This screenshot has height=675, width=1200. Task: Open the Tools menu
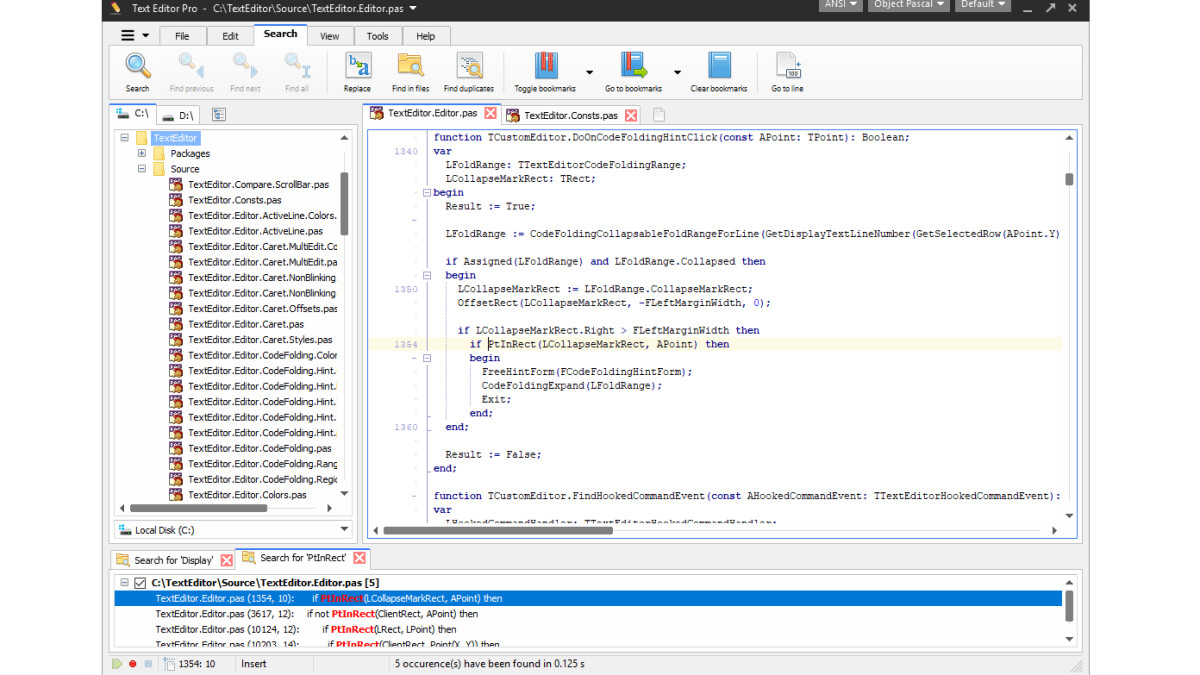pyautogui.click(x=377, y=35)
